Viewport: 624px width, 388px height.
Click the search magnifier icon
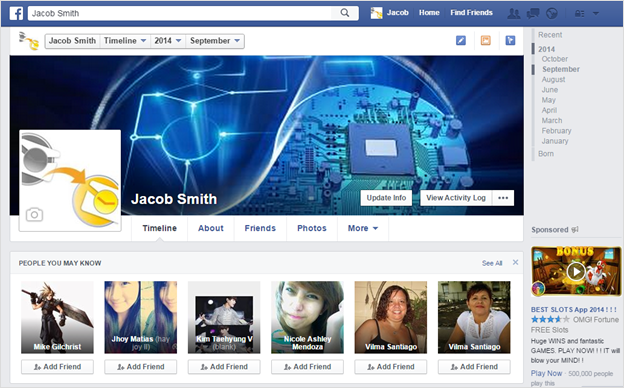345,13
